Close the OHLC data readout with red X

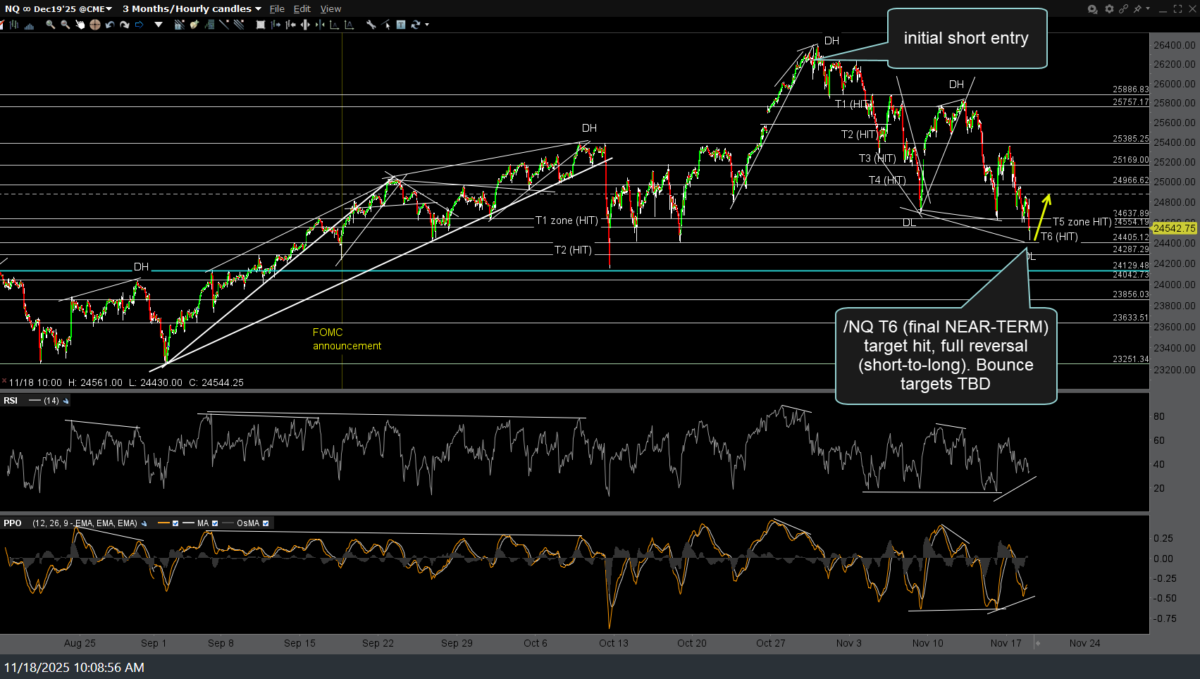(4, 381)
